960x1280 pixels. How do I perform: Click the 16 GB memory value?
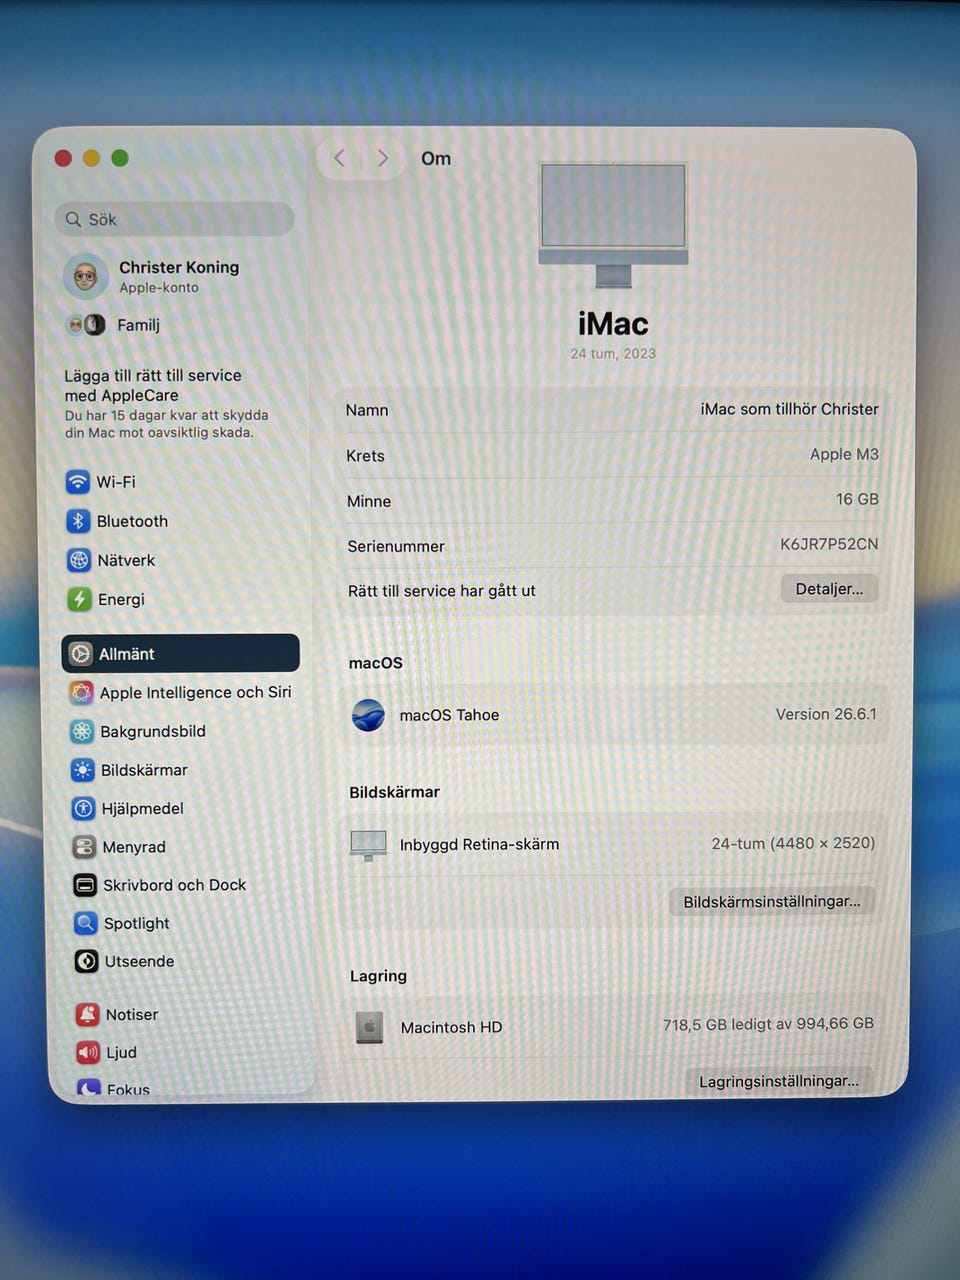(857, 499)
